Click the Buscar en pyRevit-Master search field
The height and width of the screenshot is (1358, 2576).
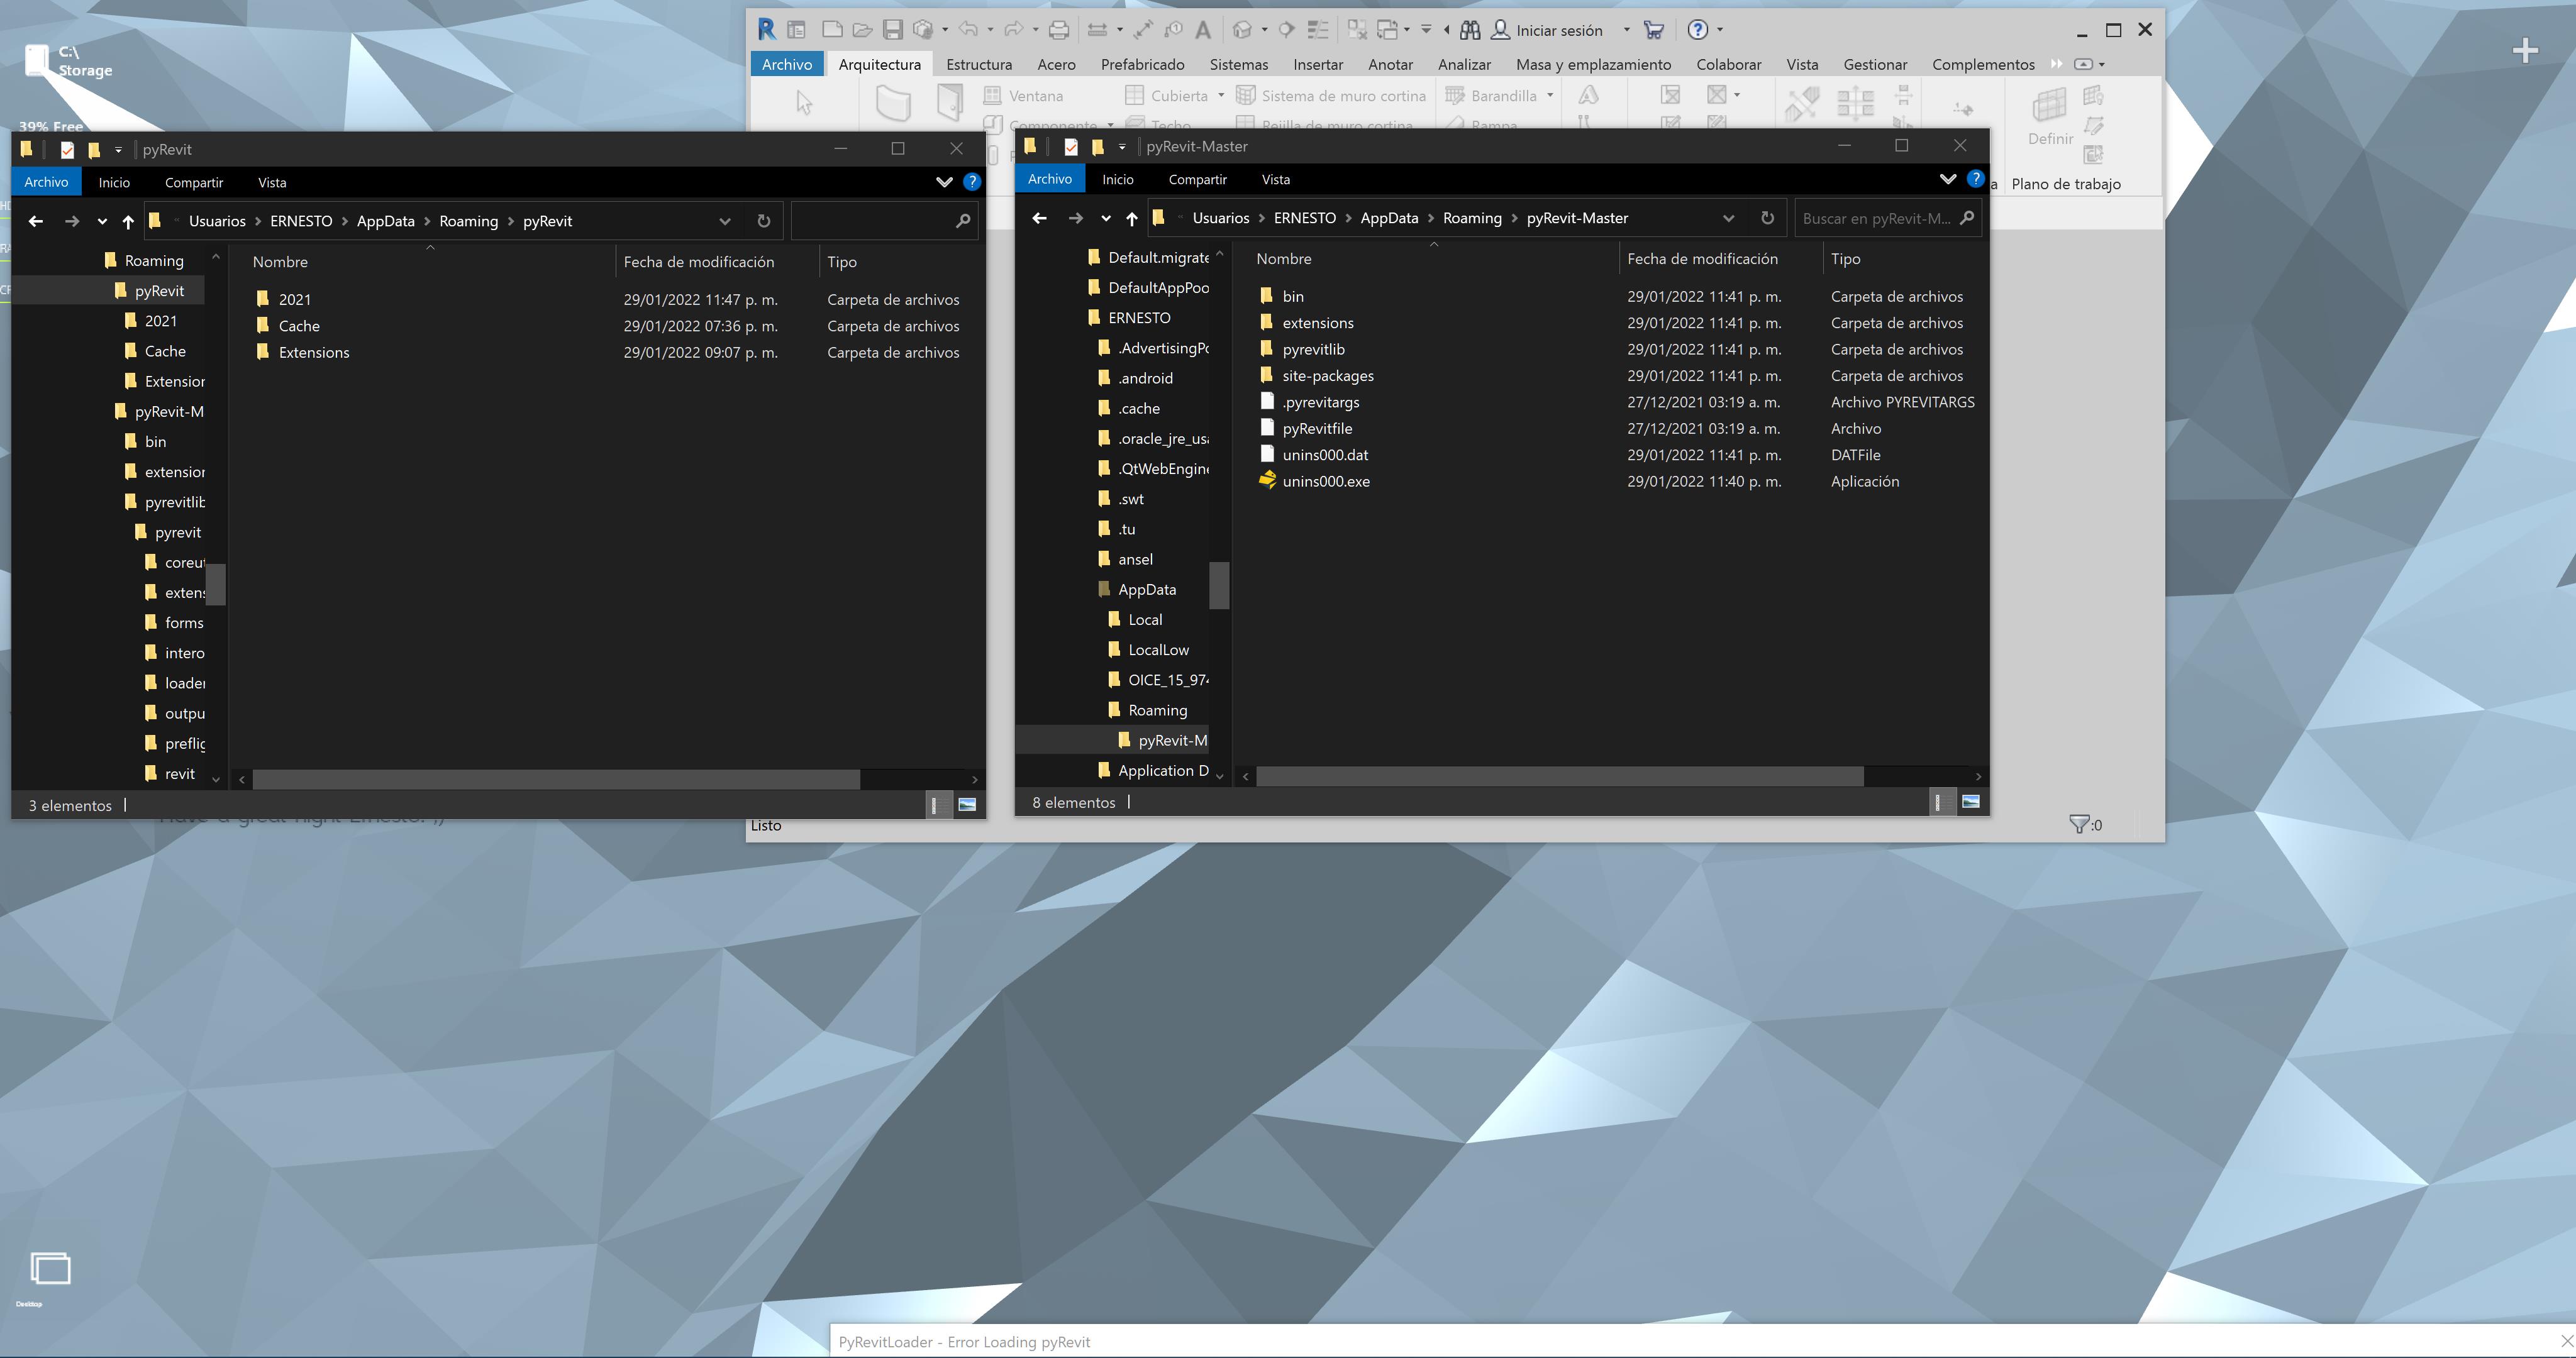(x=1875, y=218)
